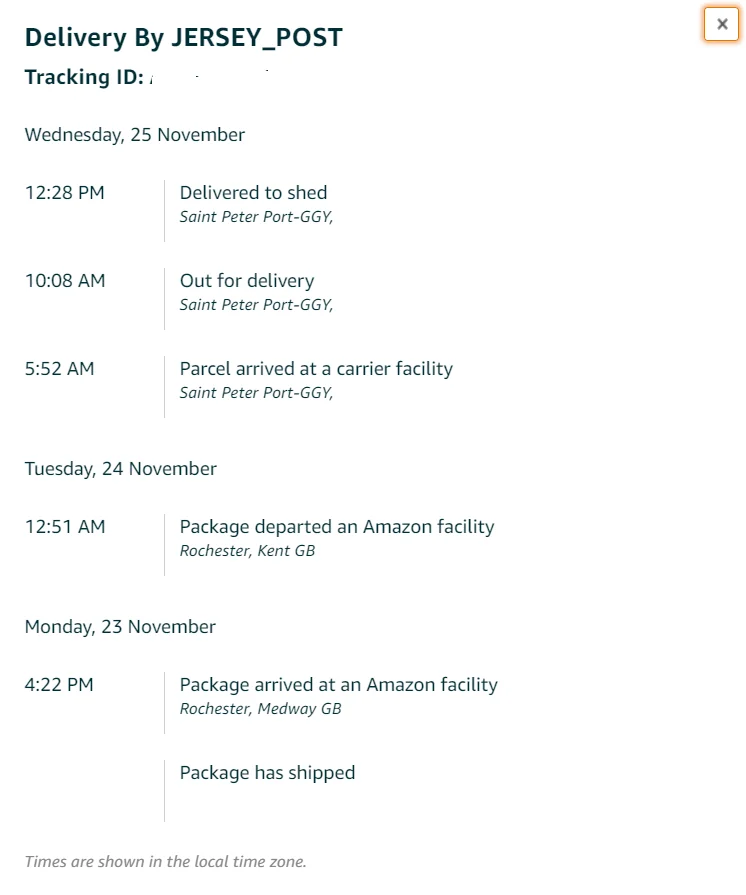Image resolution: width=746 pixels, height=895 pixels.
Task: Click the 10:08 AM timestamp
Action: [x=65, y=281]
